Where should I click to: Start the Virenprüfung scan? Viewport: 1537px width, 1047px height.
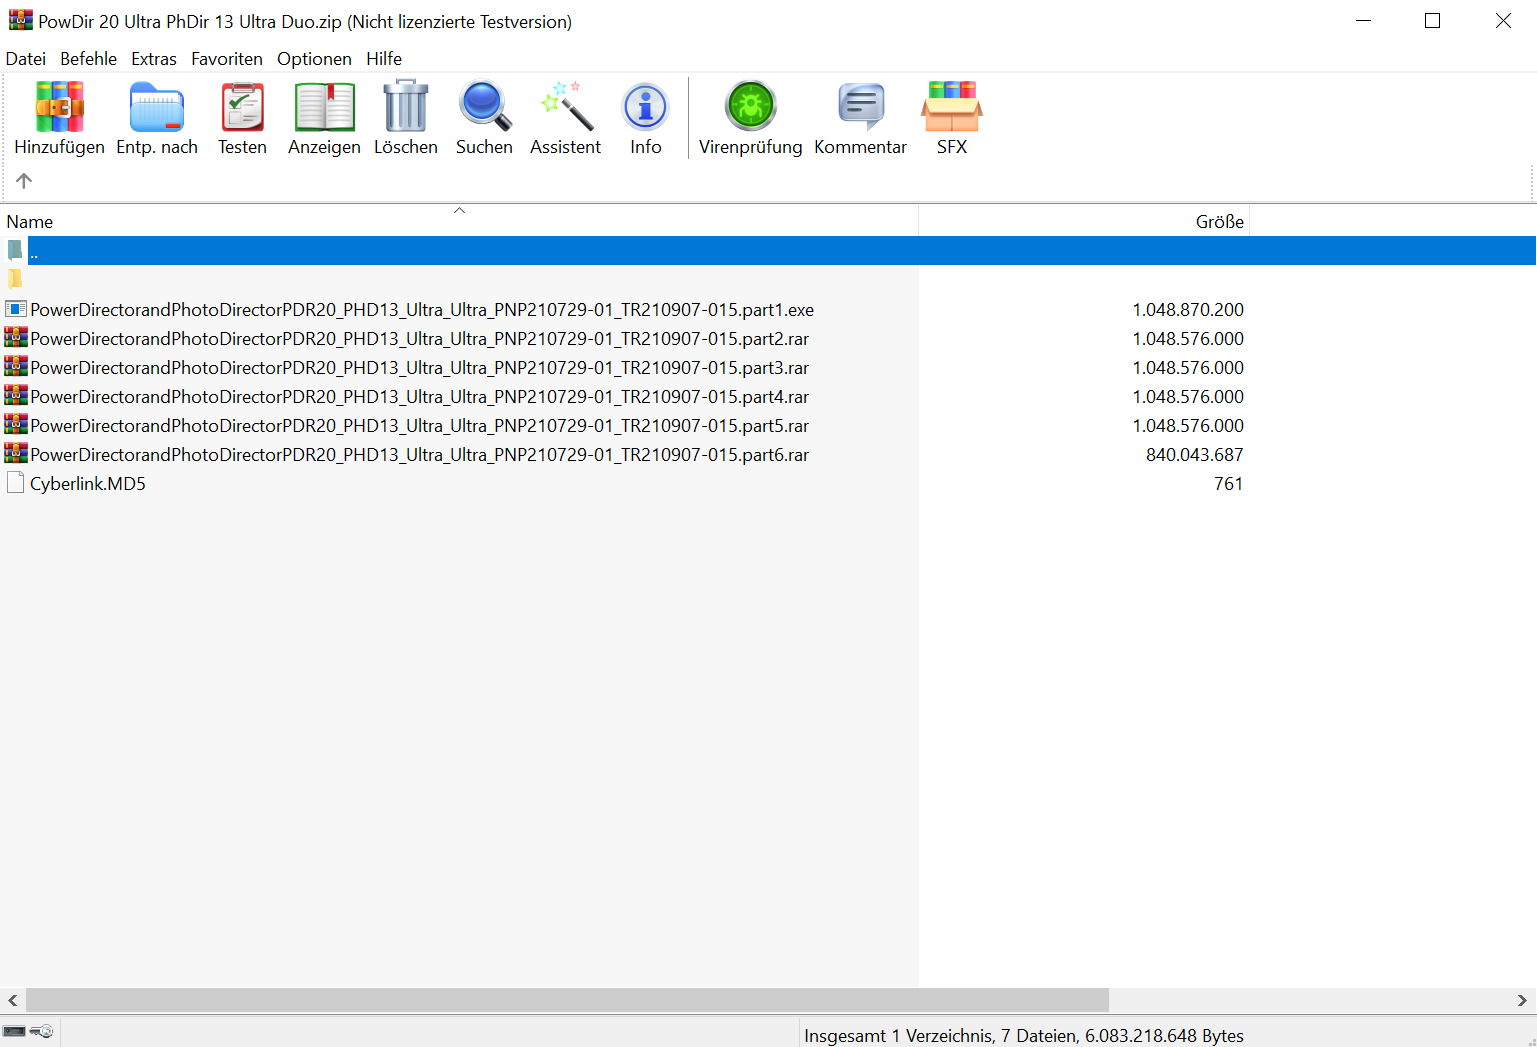[x=750, y=108]
